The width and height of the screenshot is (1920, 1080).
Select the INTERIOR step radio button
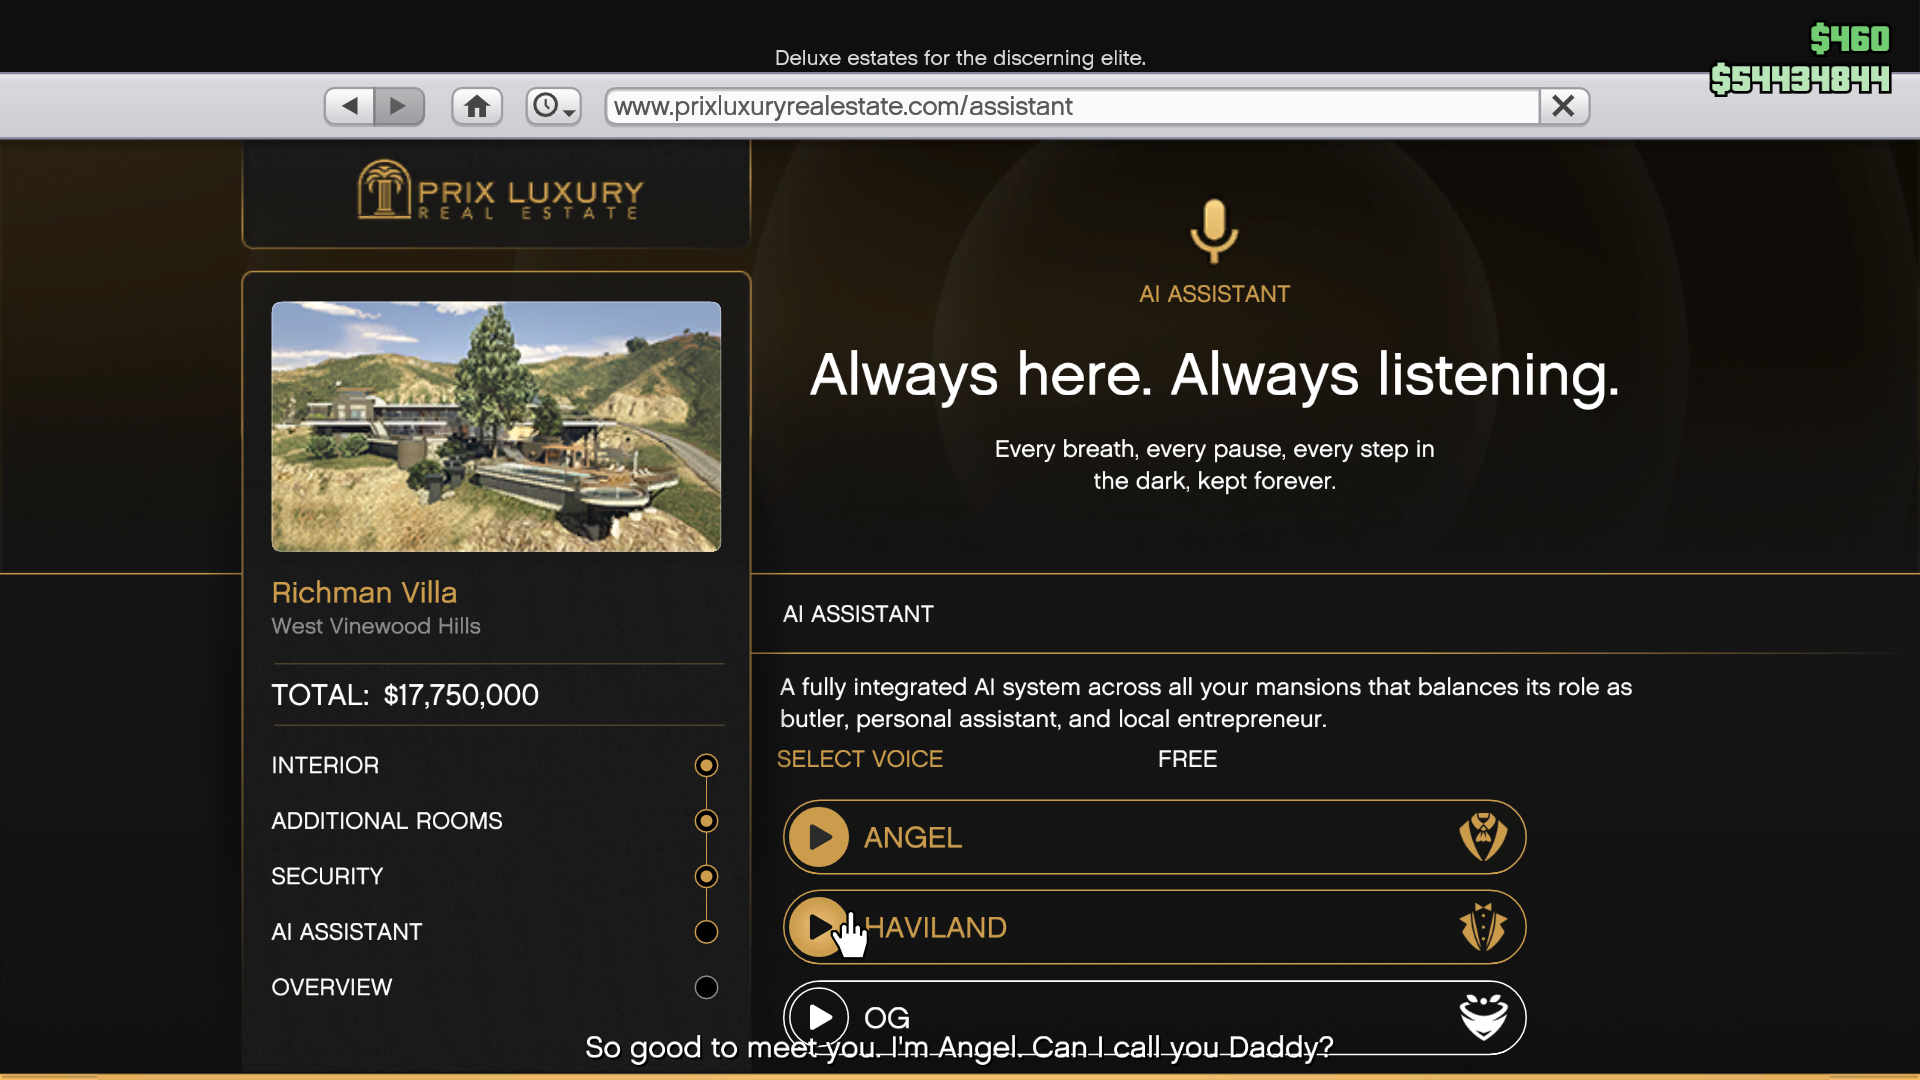pos(706,765)
